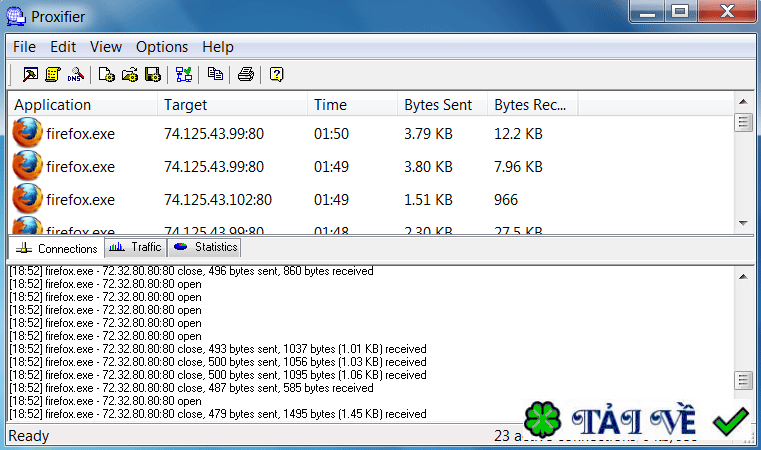Select firefox.exe row with time 01:50
The image size is (761, 450).
click(371, 133)
